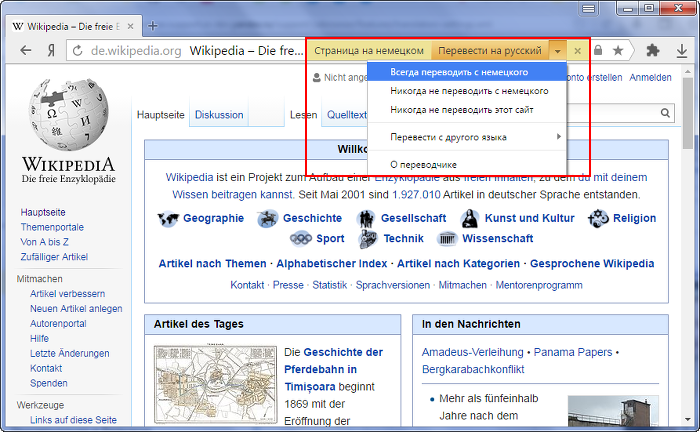Click the Anmelden login link
This screenshot has width=700, height=432.
point(650,77)
